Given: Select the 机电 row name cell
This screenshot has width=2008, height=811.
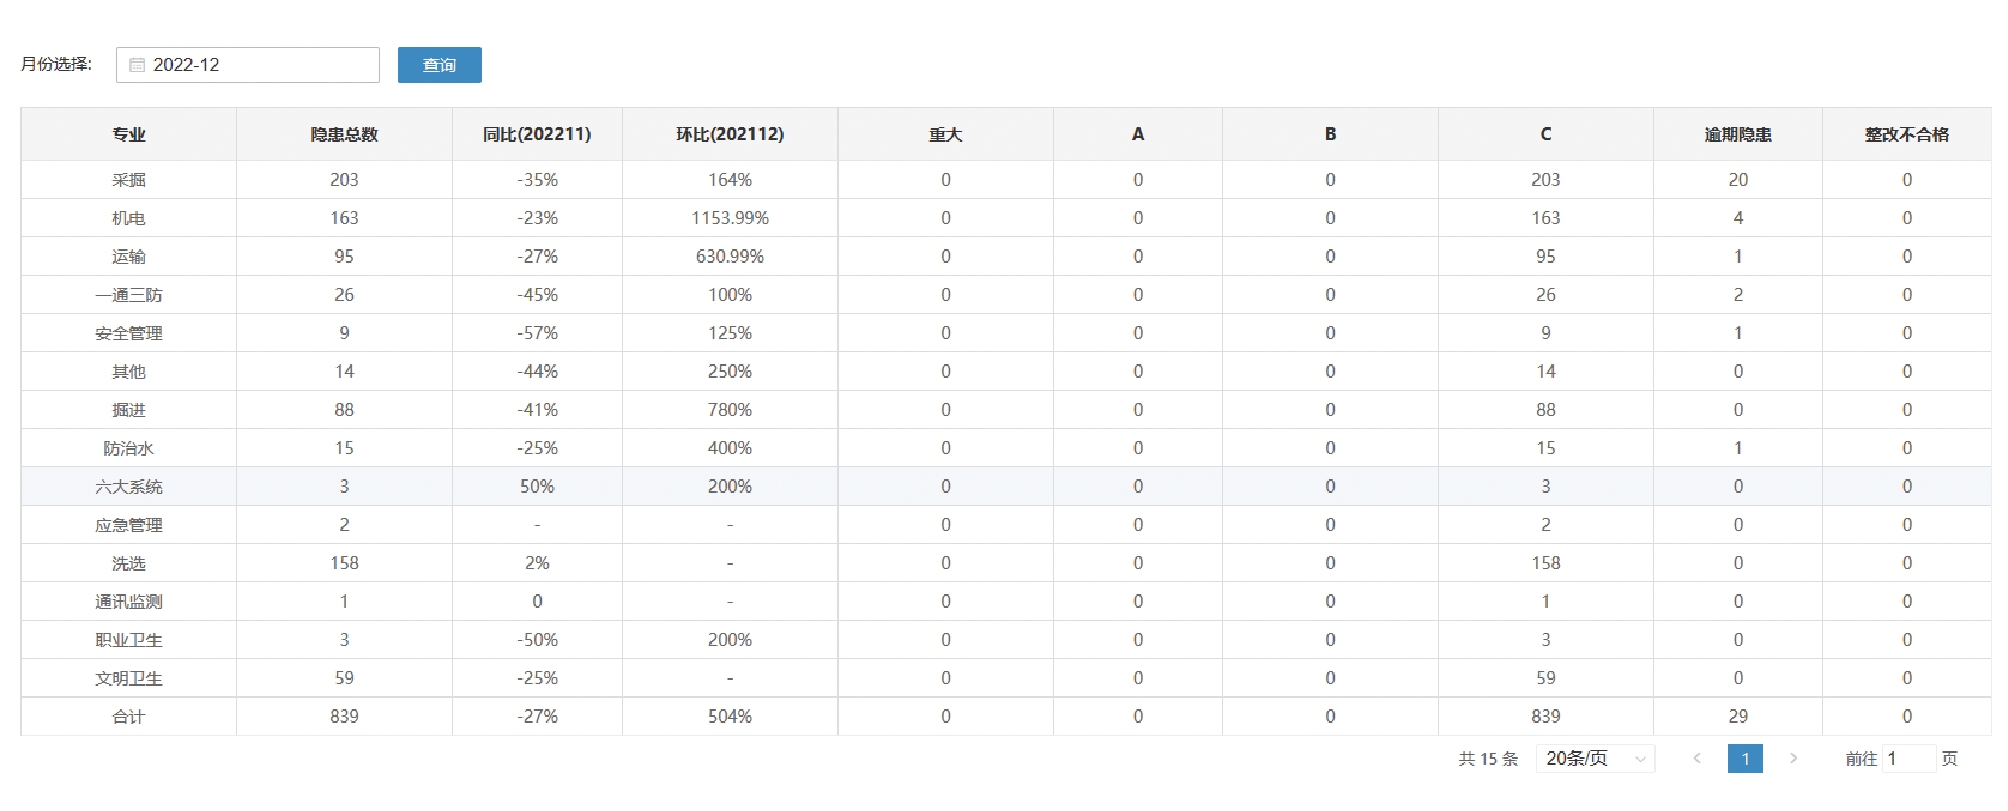Looking at the screenshot, I should 129,218.
